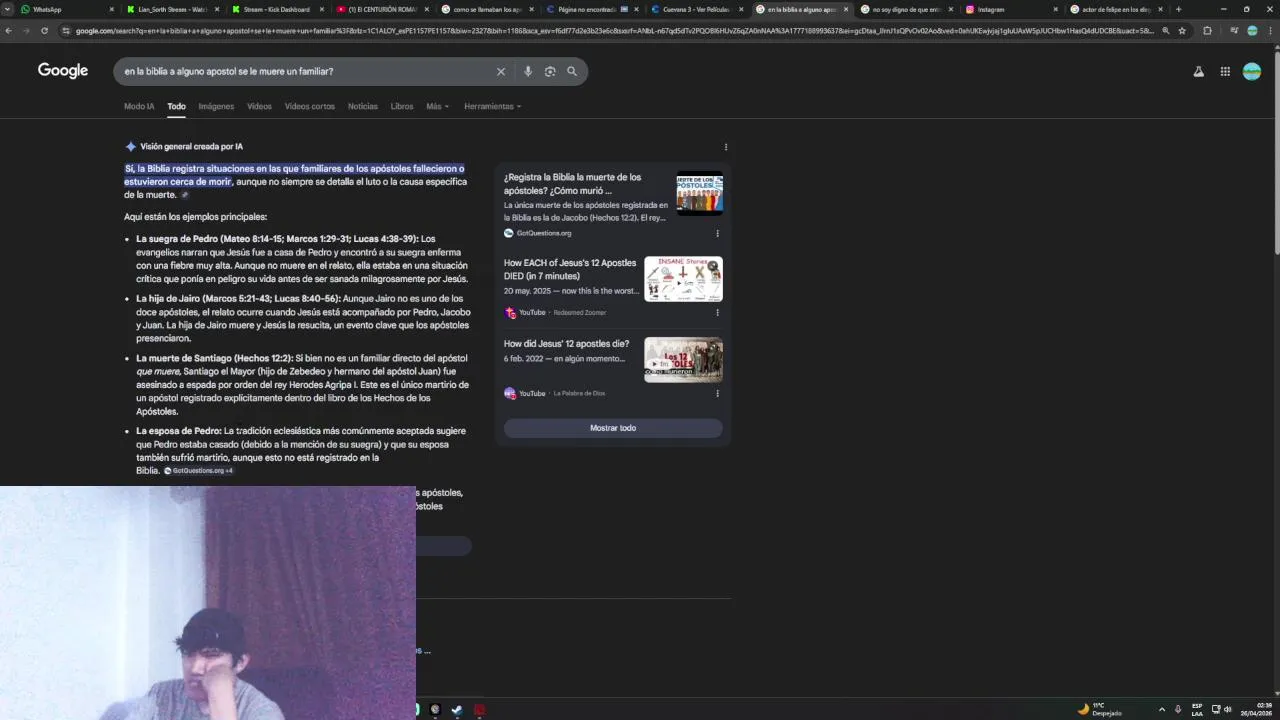Viewport: 1280px width, 720px height.
Task: Close the Instagram browser tab
Action: pyautogui.click(x=1055, y=9)
